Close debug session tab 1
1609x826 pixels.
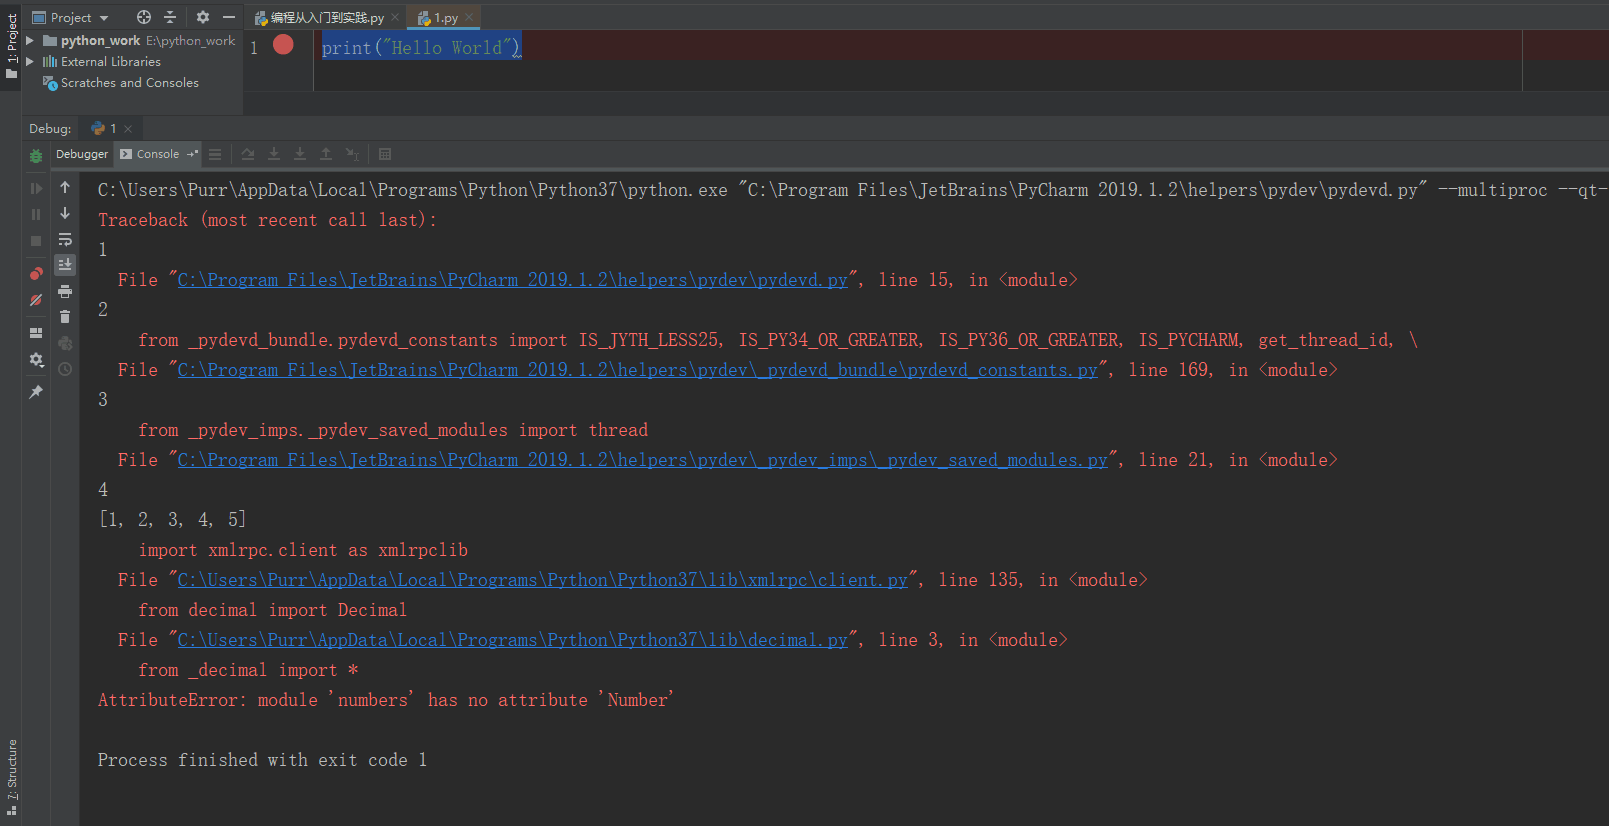[x=128, y=129]
